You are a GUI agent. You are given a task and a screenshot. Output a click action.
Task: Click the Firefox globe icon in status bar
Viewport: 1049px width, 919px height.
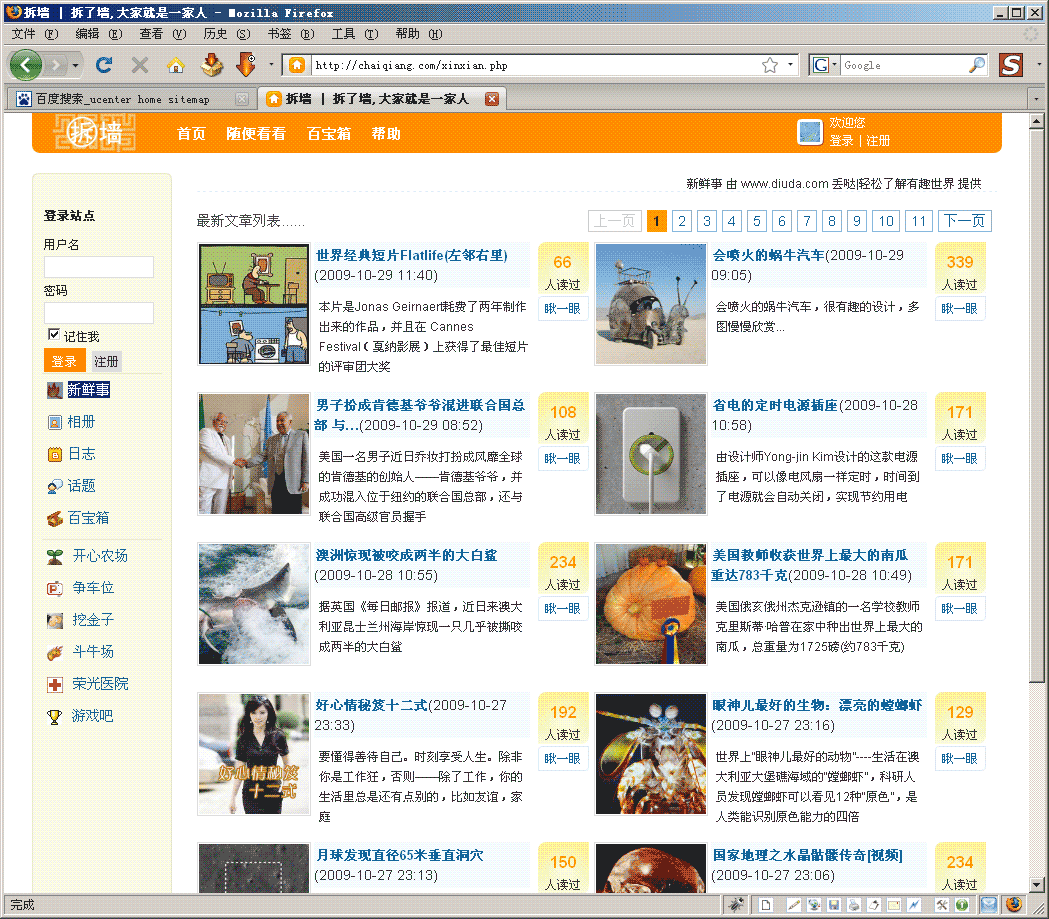[x=1014, y=905]
